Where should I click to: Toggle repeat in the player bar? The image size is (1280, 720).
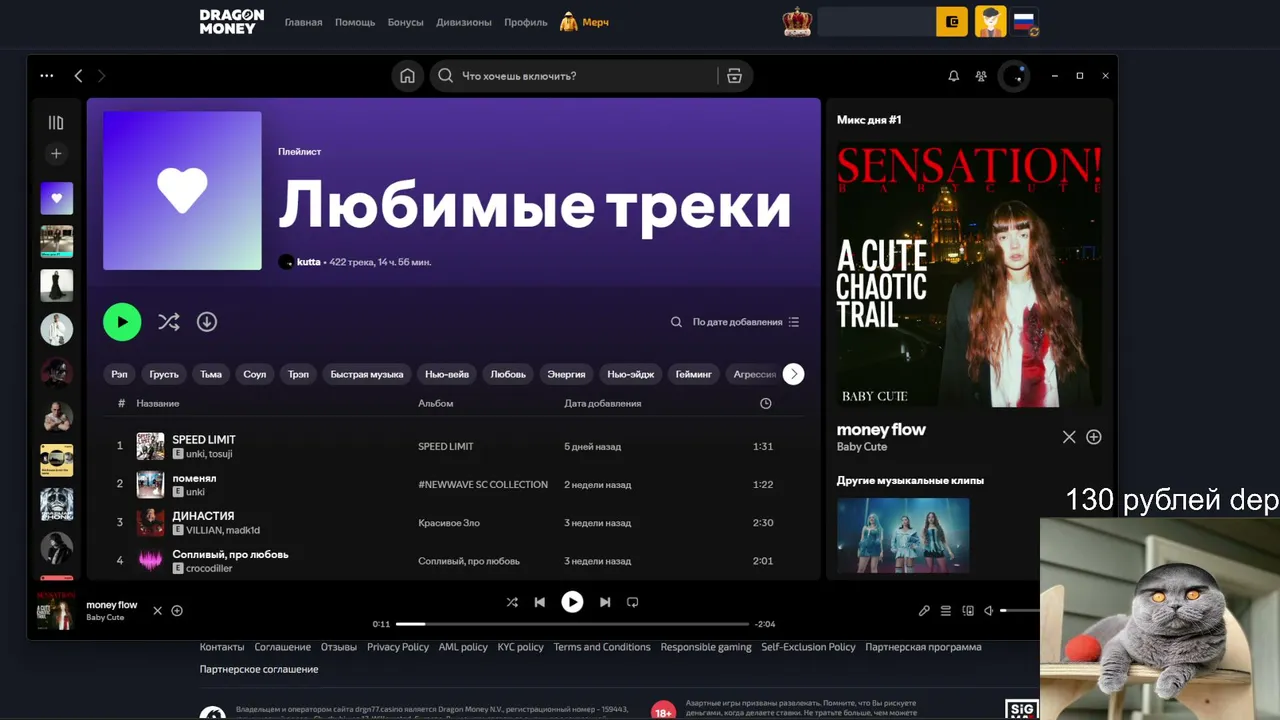pos(632,602)
